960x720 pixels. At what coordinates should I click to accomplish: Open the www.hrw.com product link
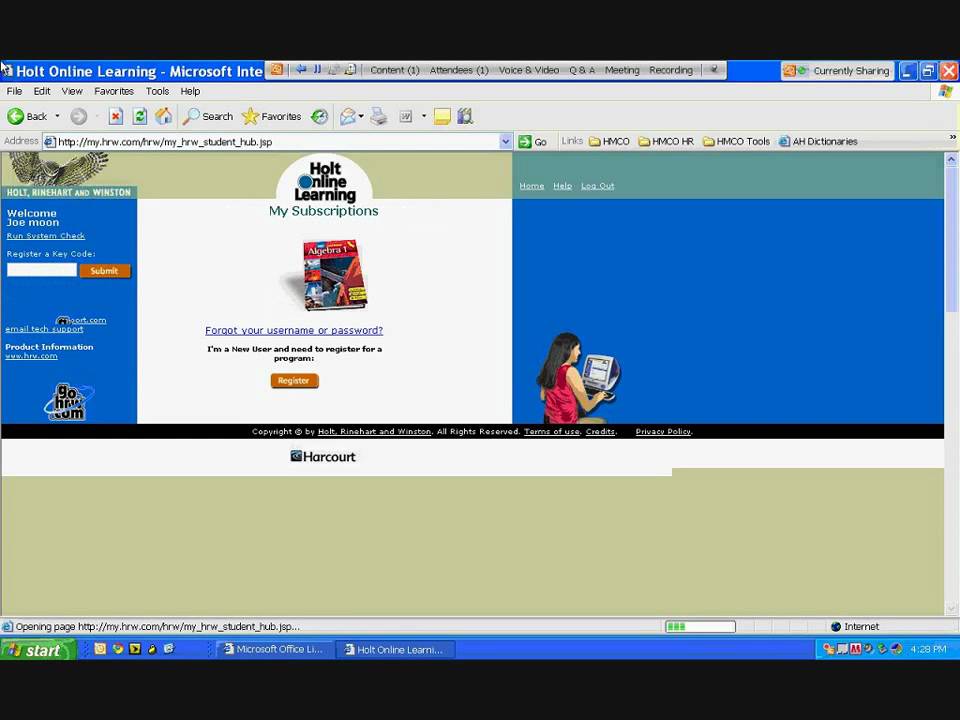31,356
